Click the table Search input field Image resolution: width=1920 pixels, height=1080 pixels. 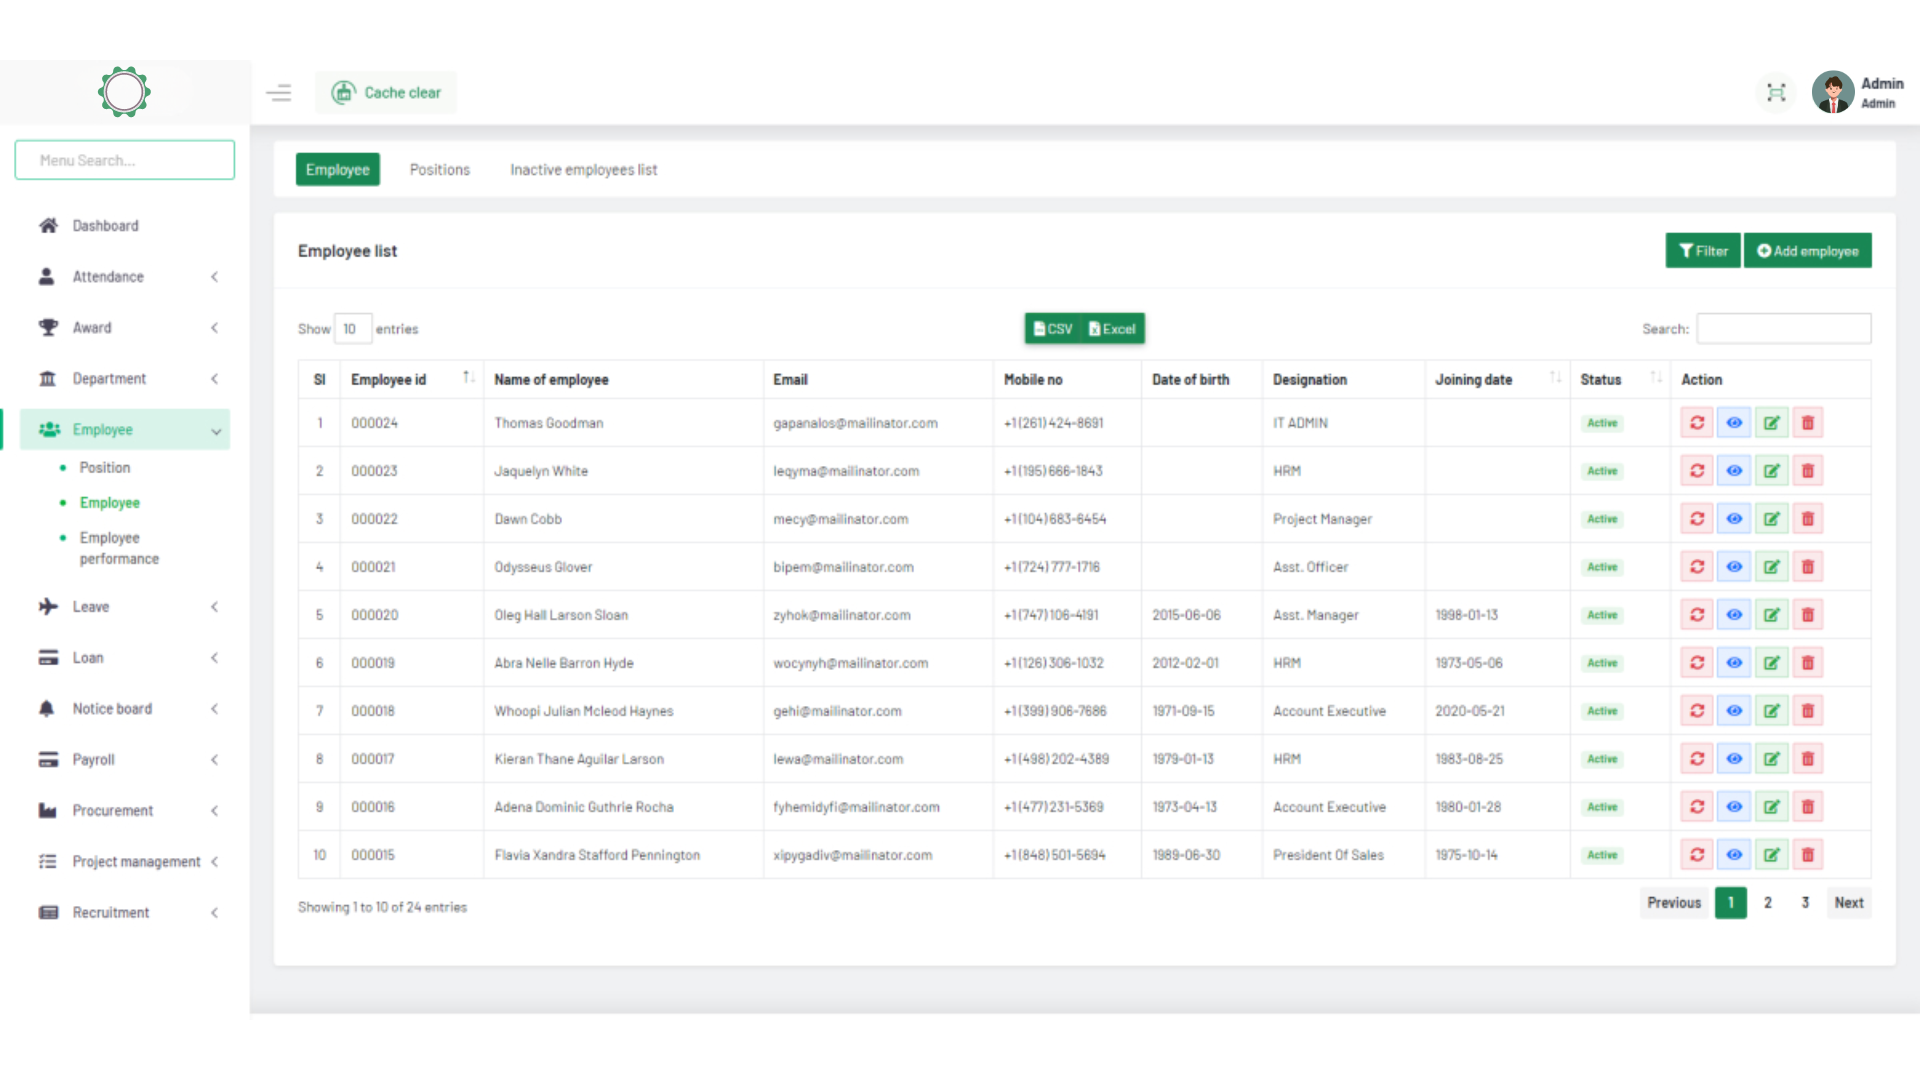(1783, 329)
